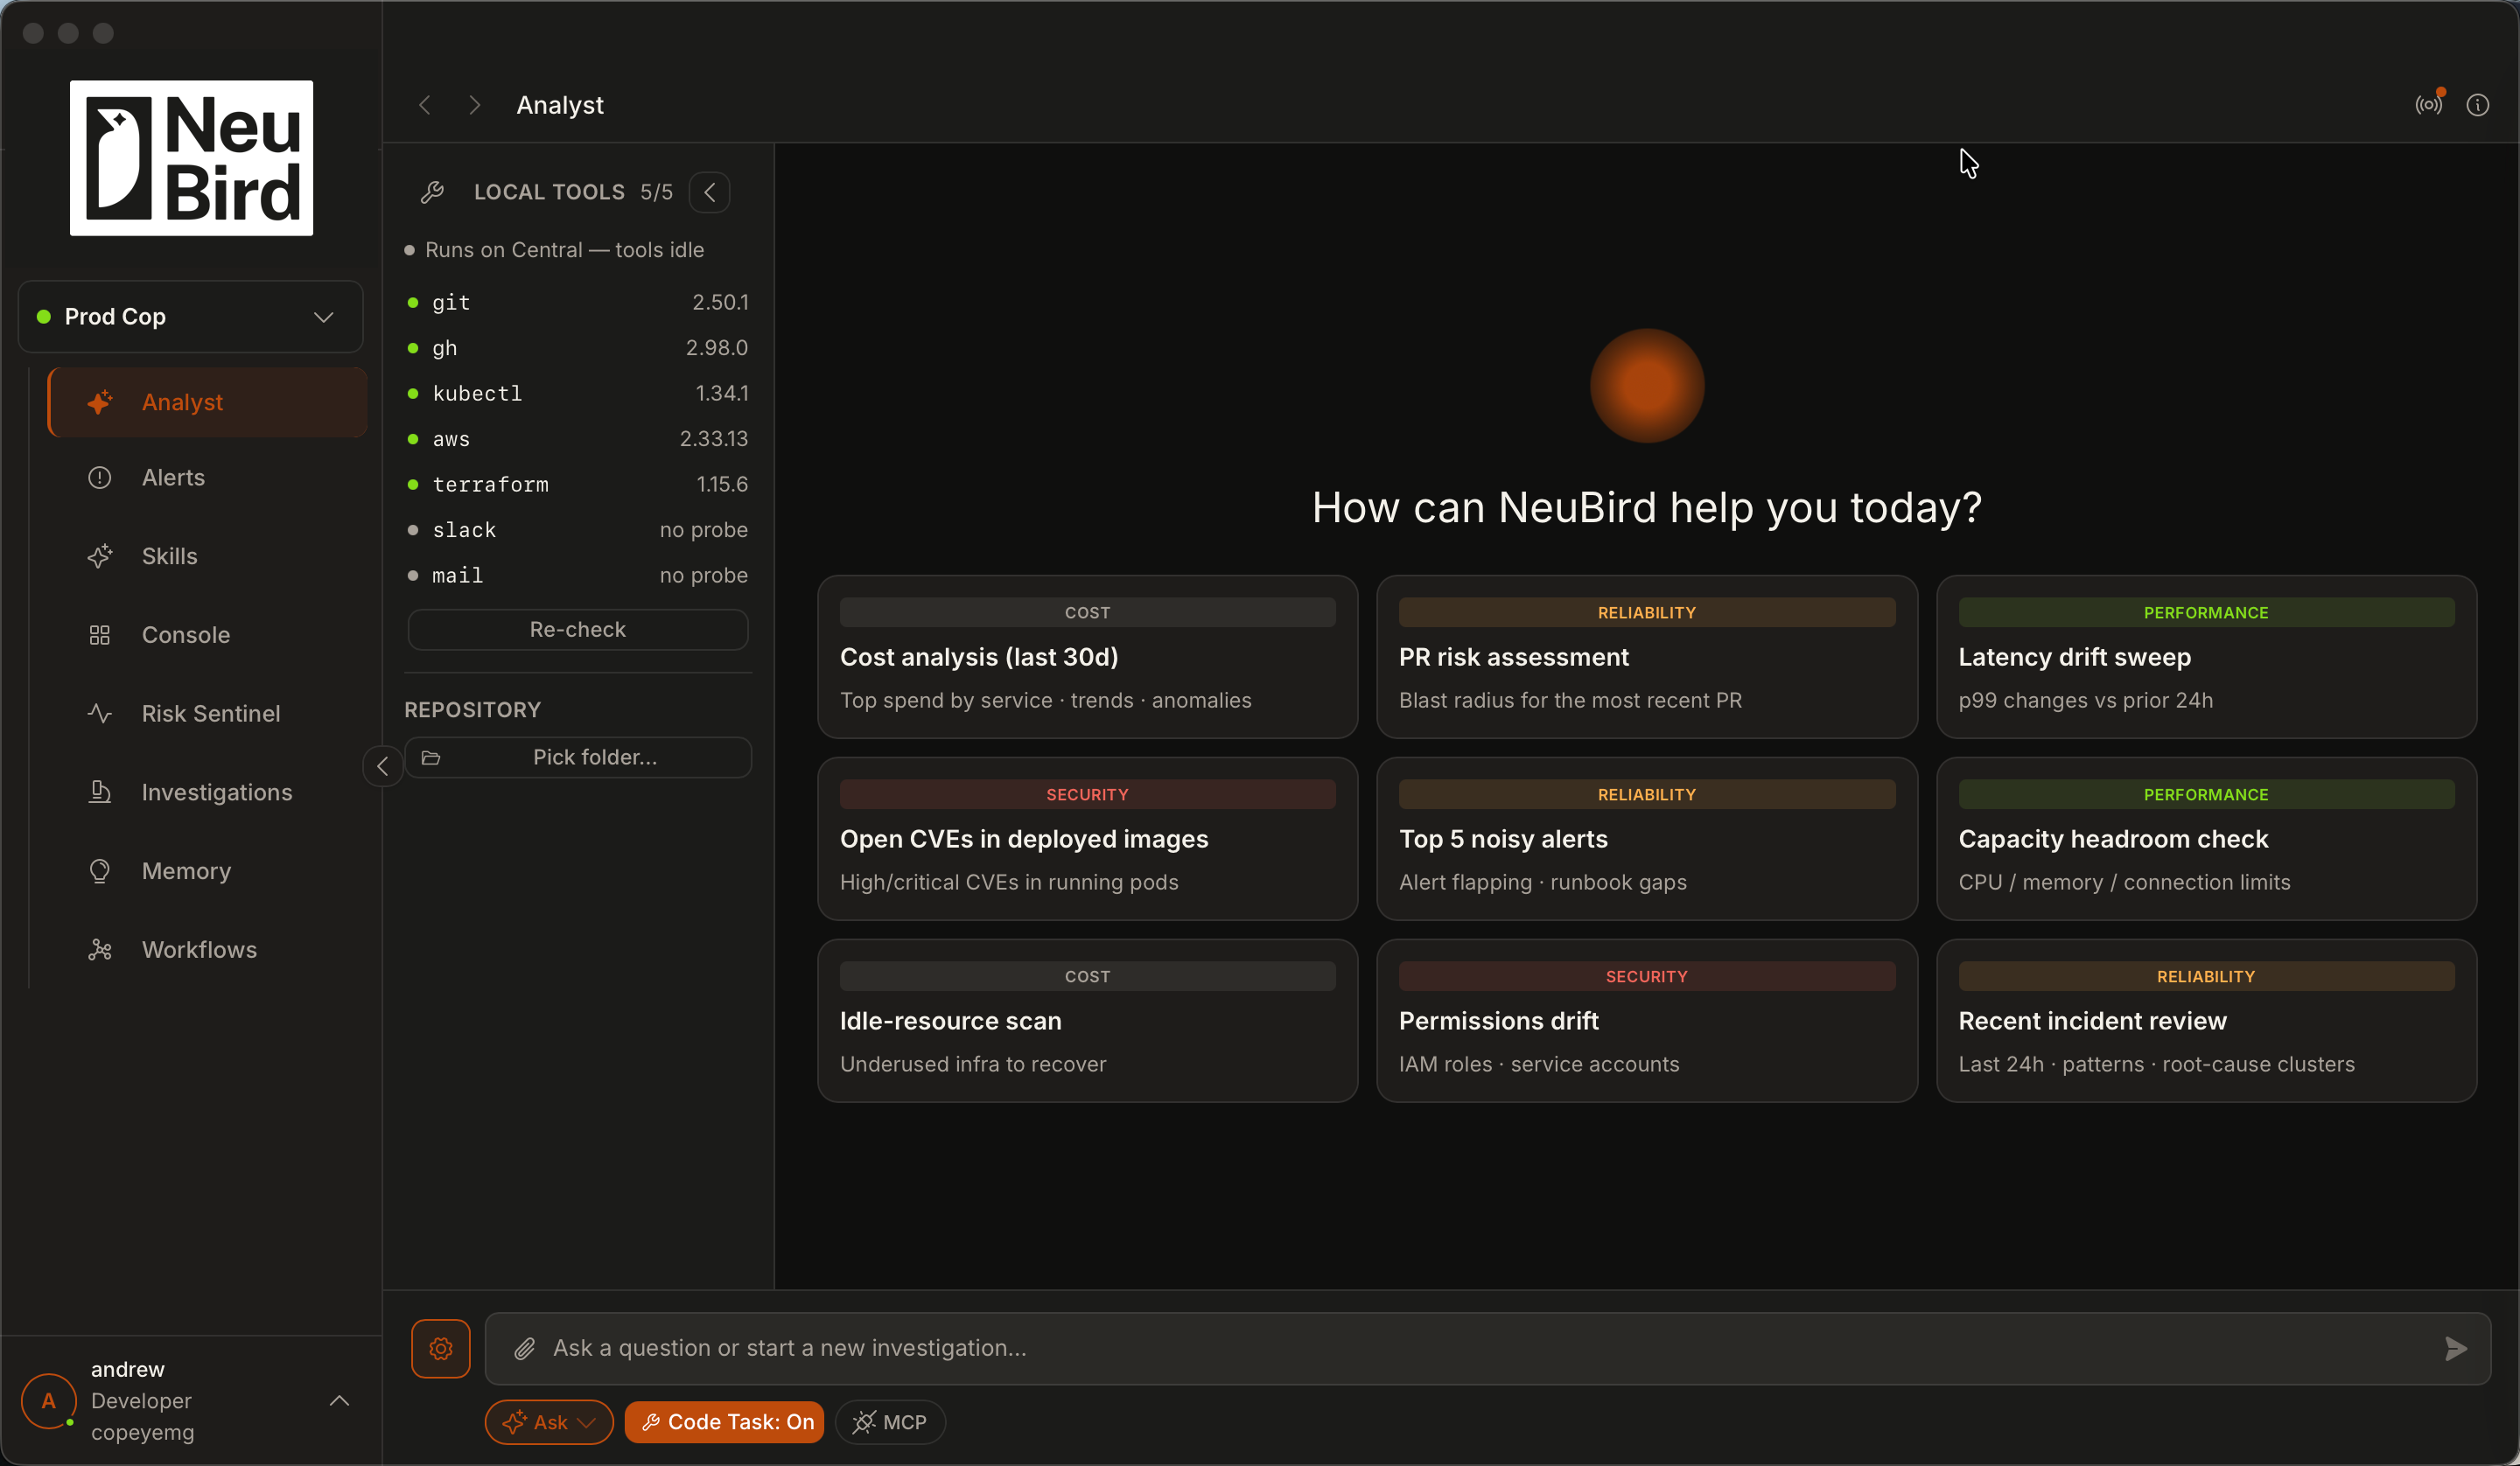Collapse the Local Tools panel chevron
The image size is (2520, 1466).
[x=709, y=192]
